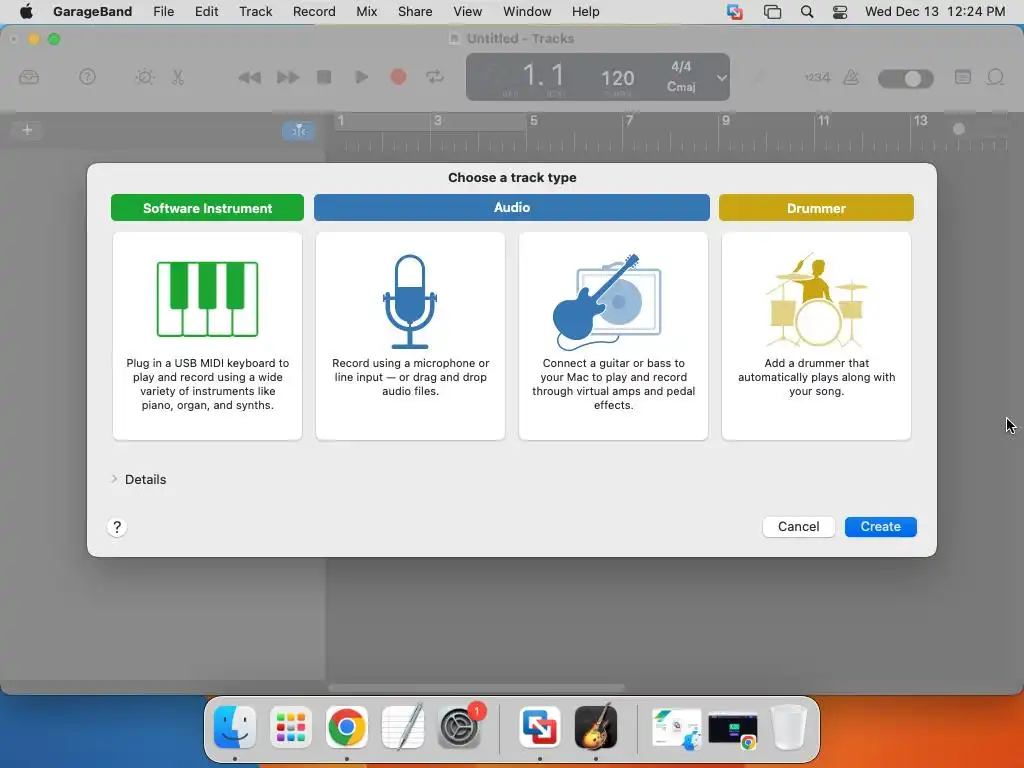Open Smart Controls dial icon

[144, 77]
